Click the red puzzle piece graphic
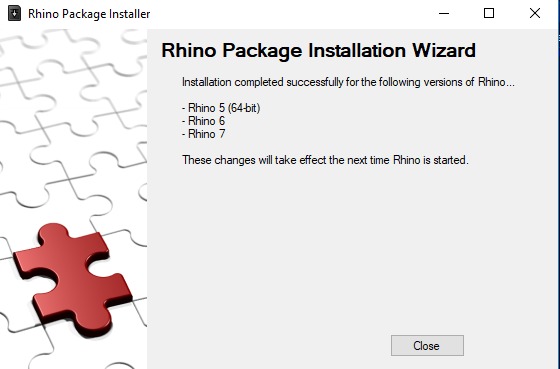 point(73,279)
